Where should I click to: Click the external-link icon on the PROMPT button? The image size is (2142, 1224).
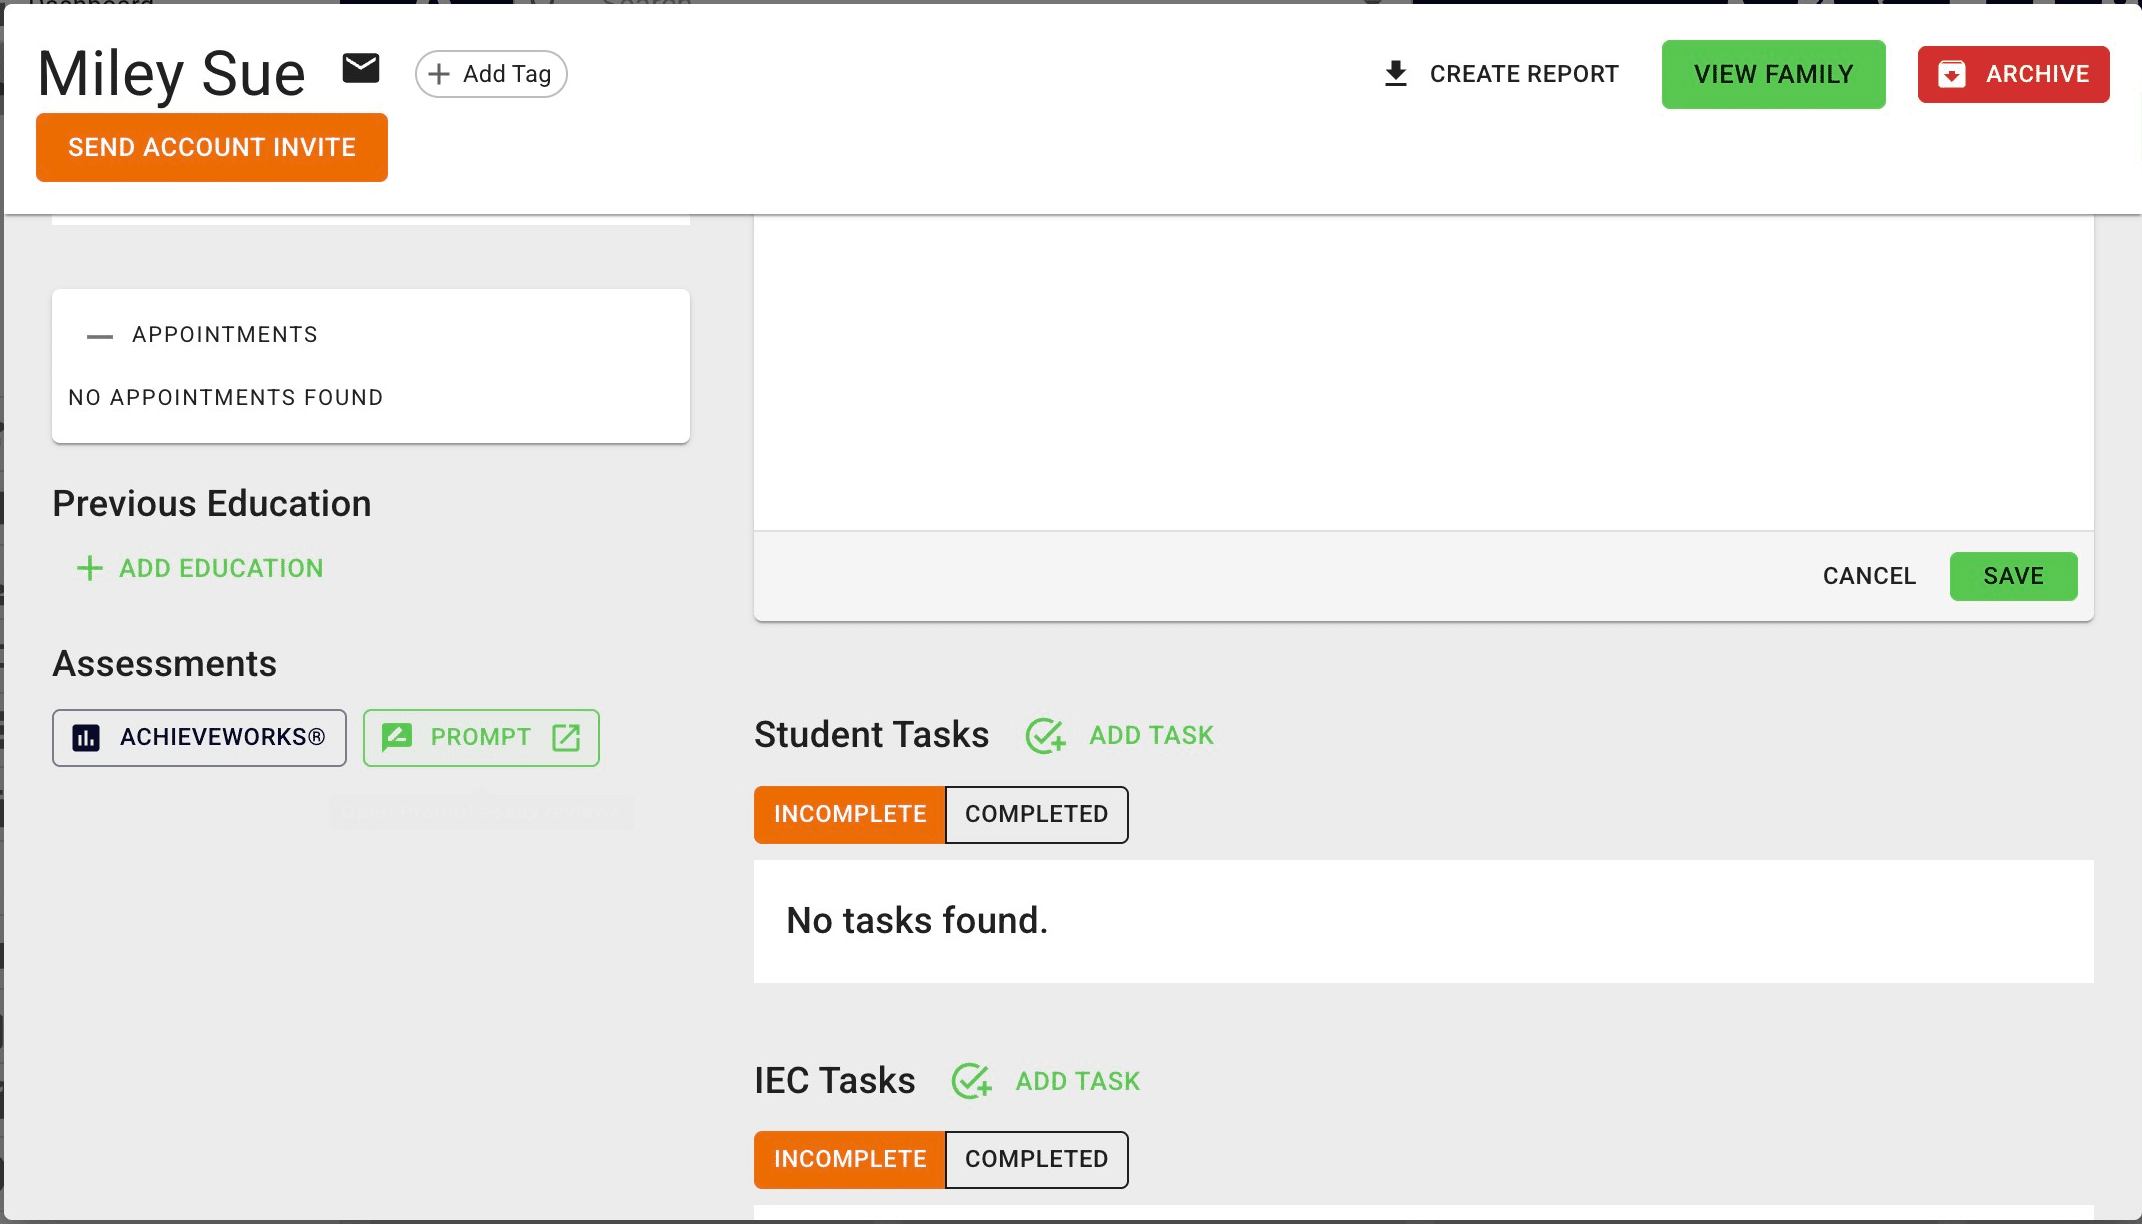(566, 737)
